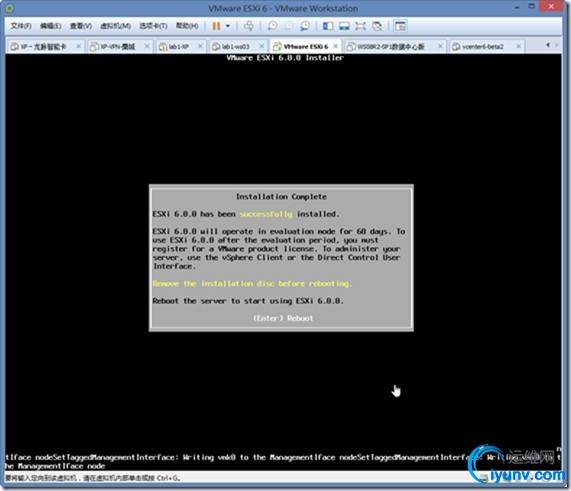Pause the virtual machine with the orange pause icon

click(216, 26)
